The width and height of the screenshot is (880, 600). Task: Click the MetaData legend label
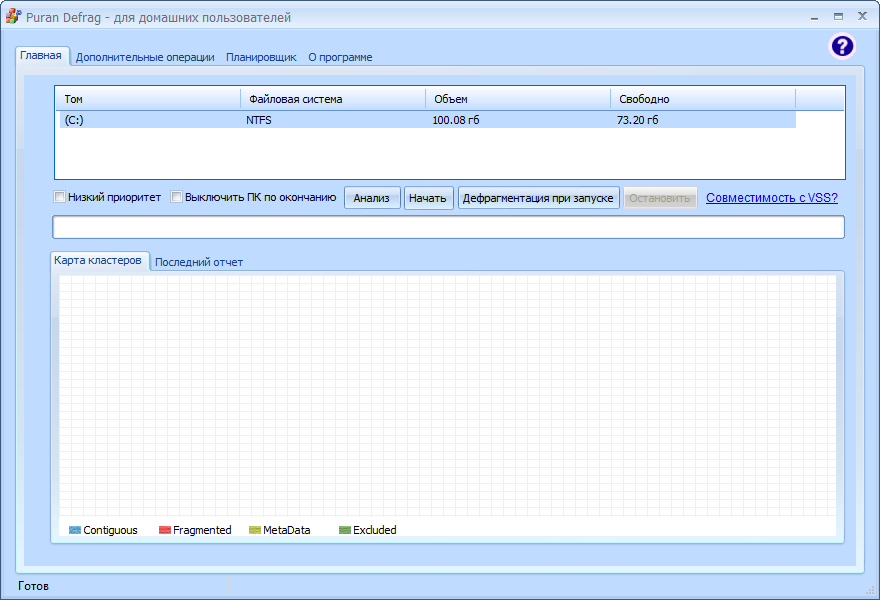tap(286, 530)
